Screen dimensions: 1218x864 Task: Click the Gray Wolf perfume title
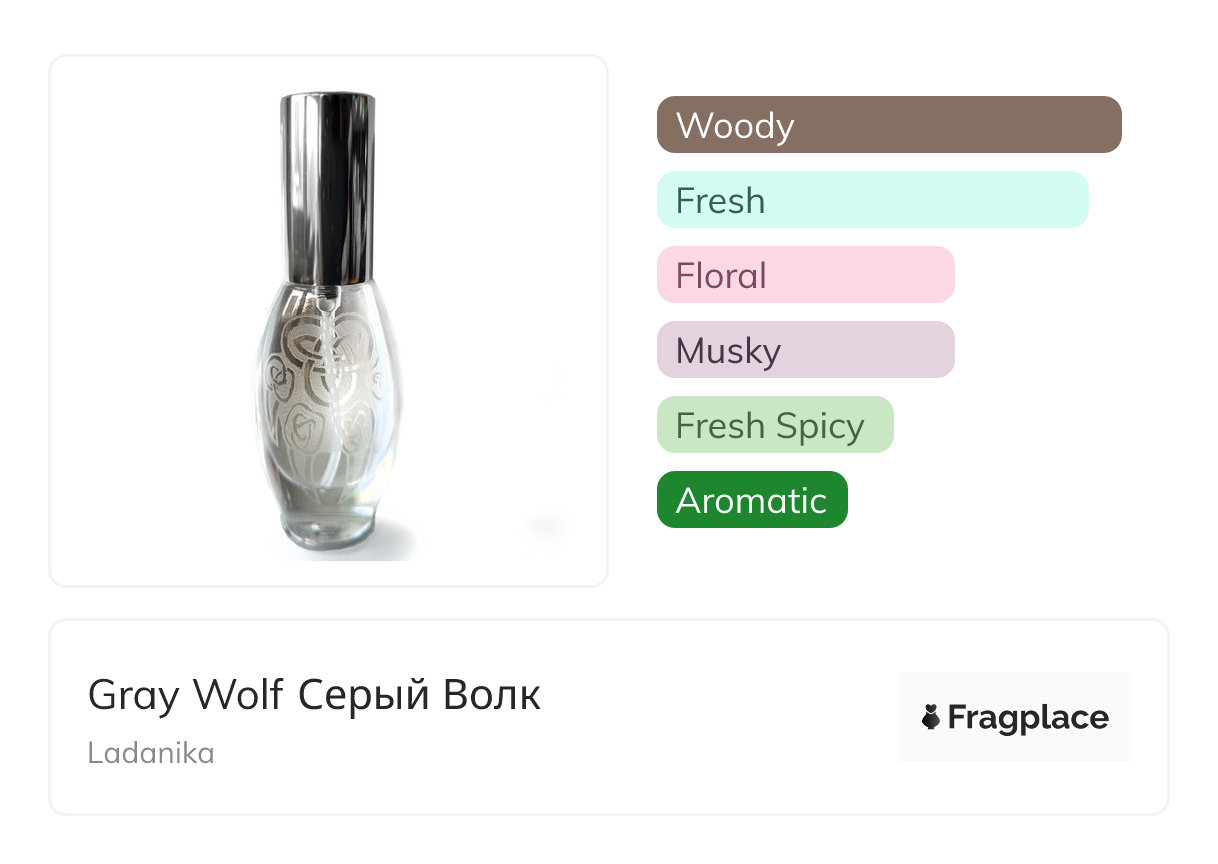186,694
